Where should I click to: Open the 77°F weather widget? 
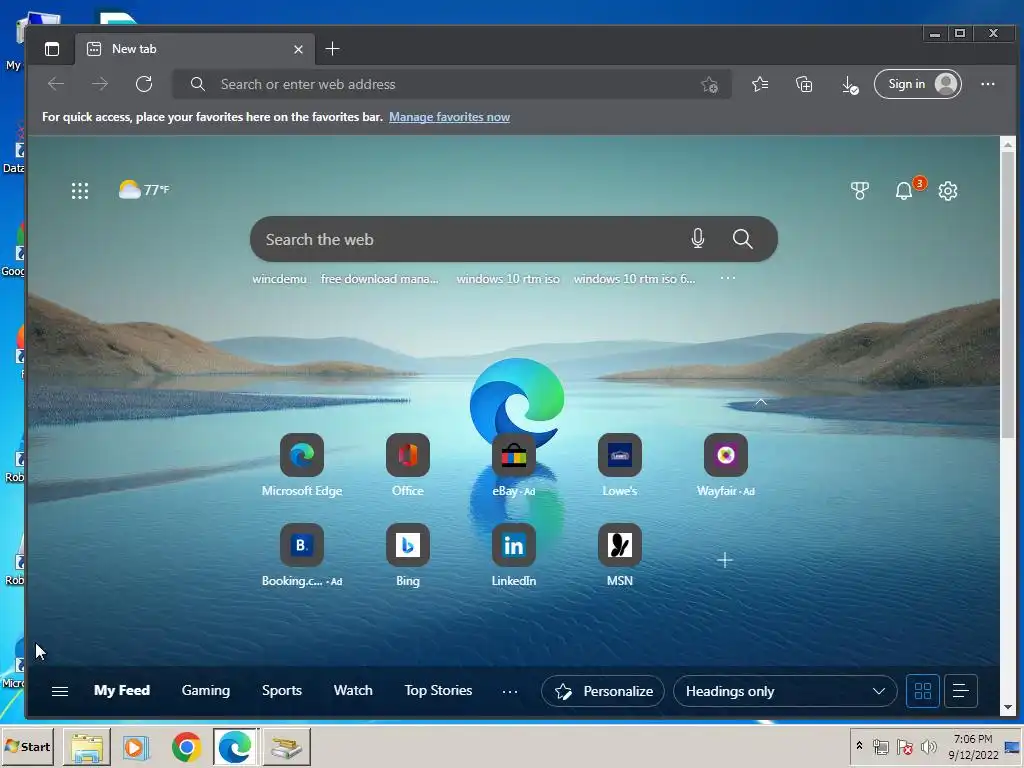point(144,190)
